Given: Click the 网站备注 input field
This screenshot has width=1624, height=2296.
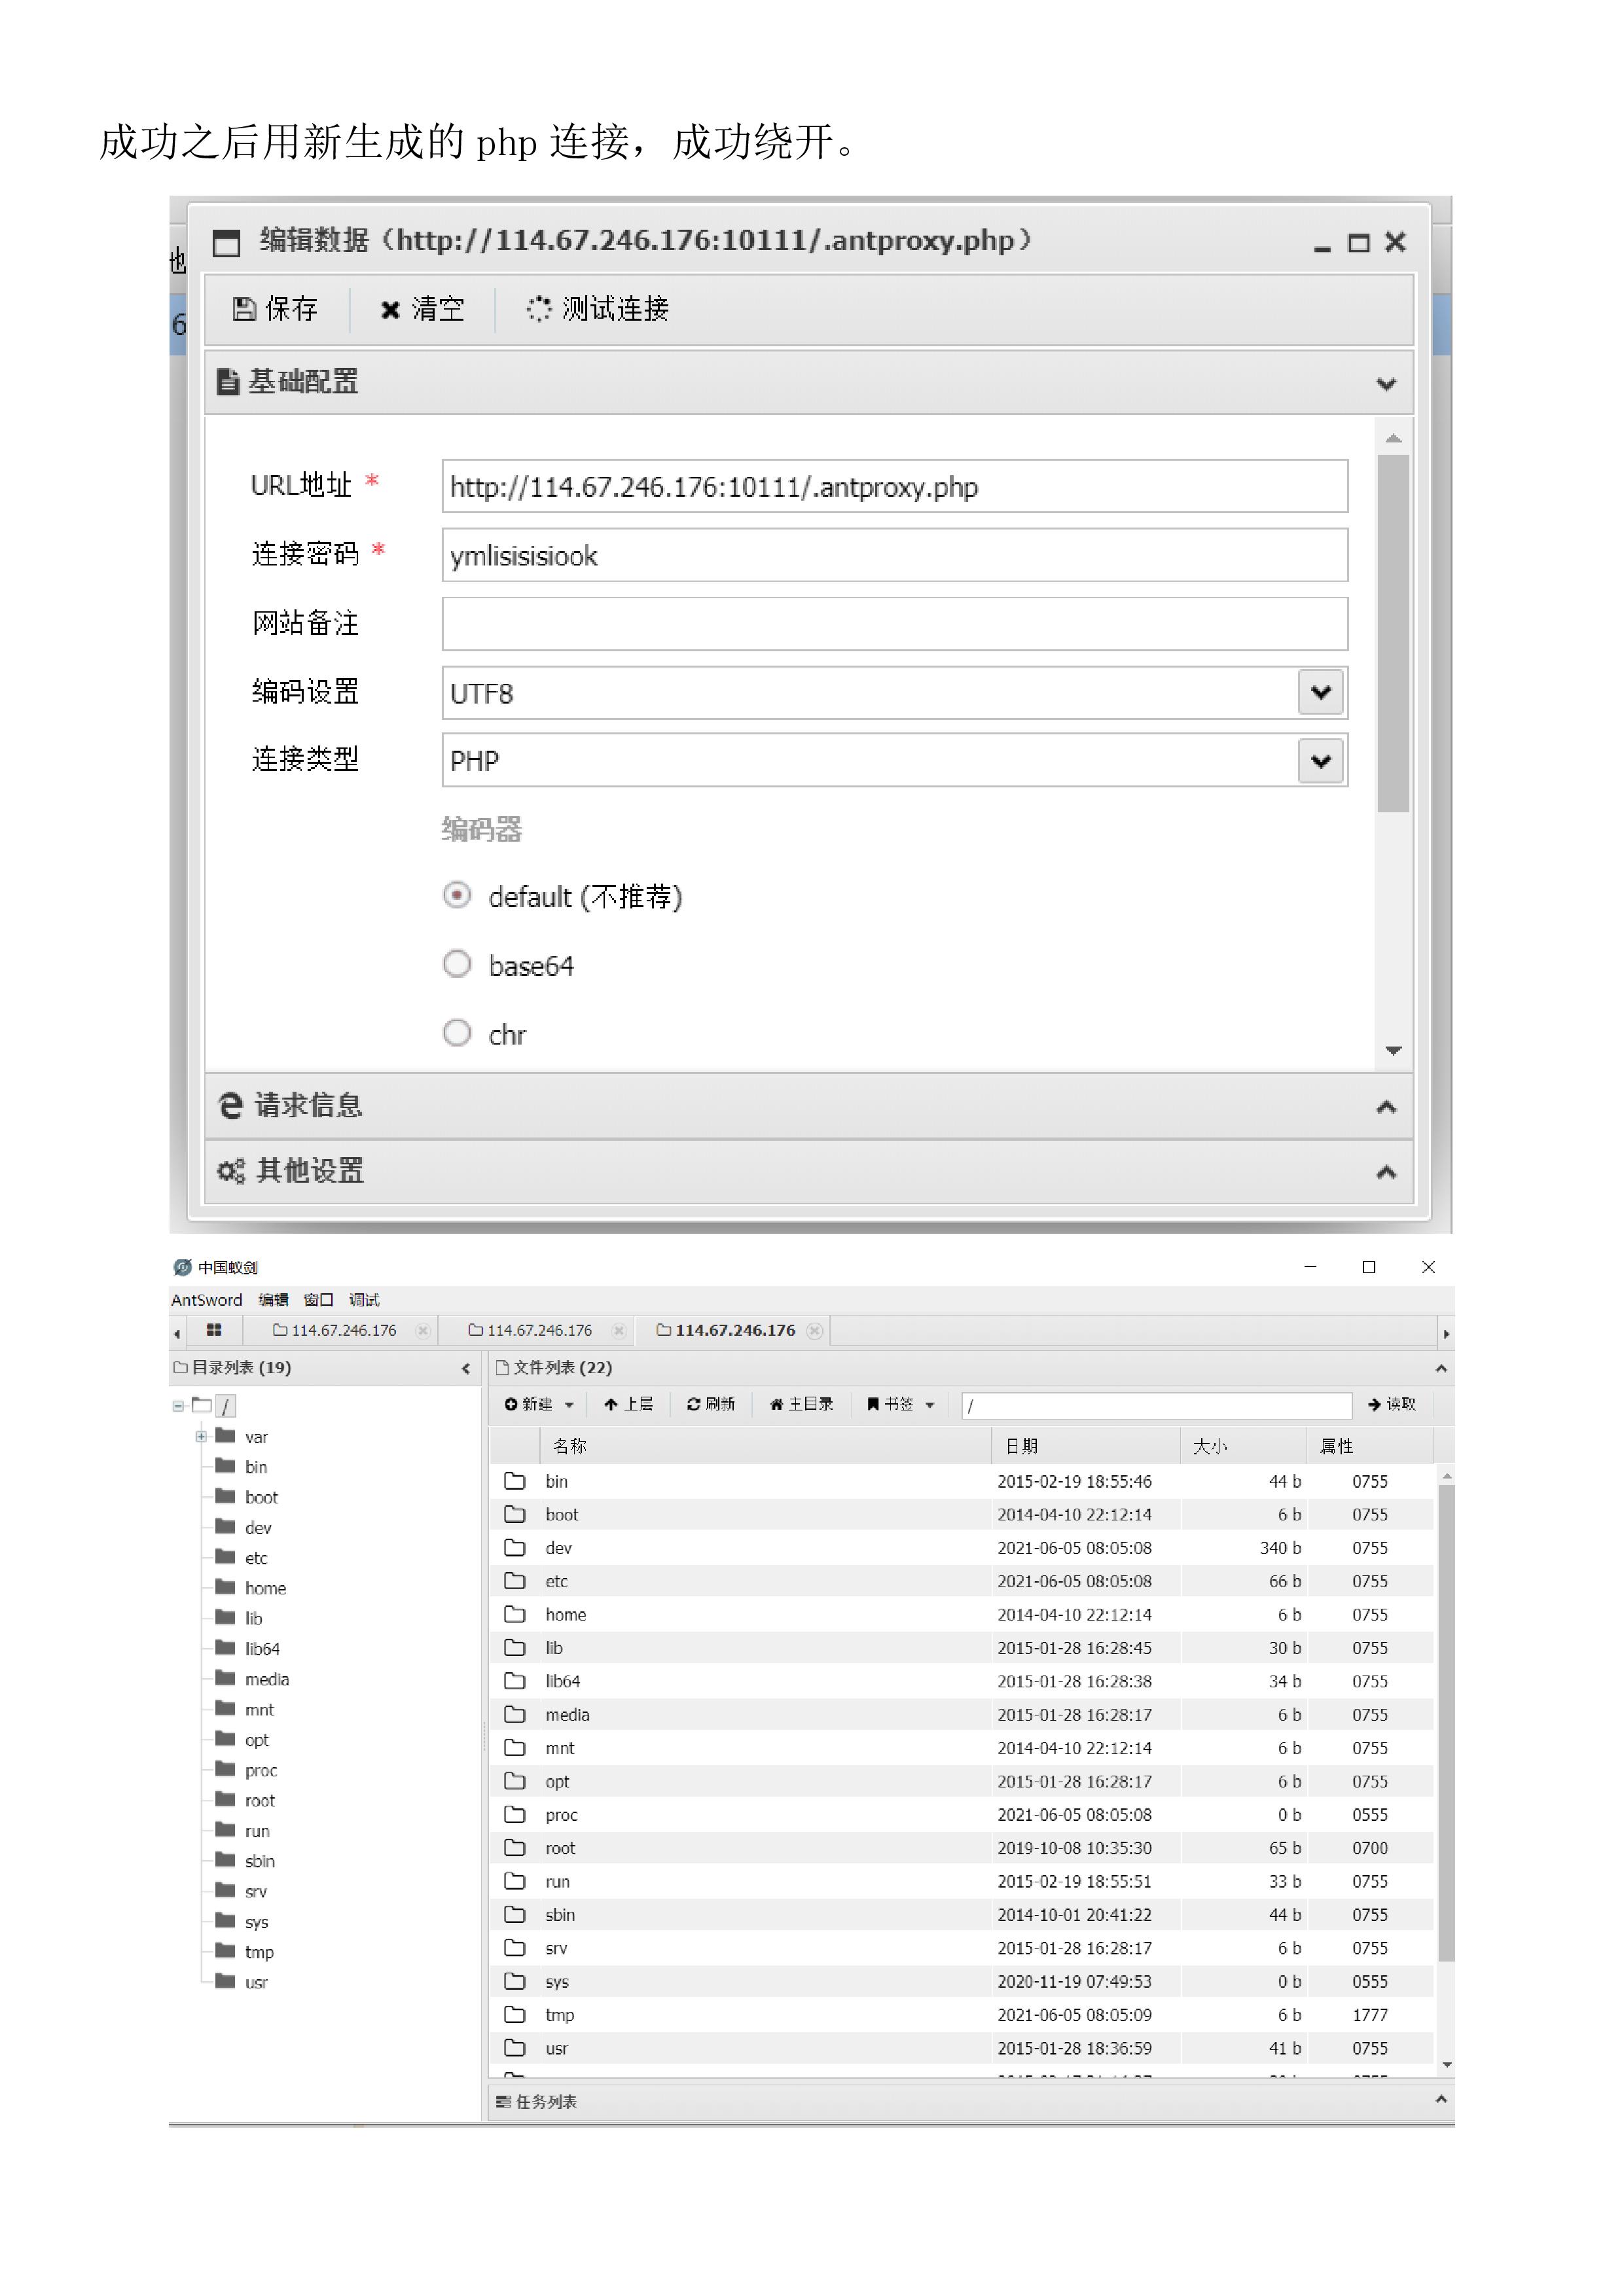Looking at the screenshot, I should coord(894,624).
